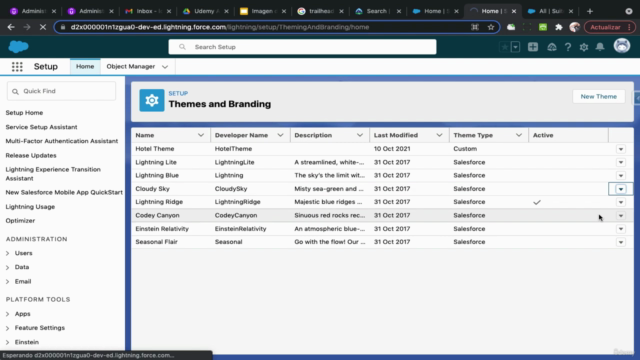Switch to the Home tab in Setup

tap(85, 67)
